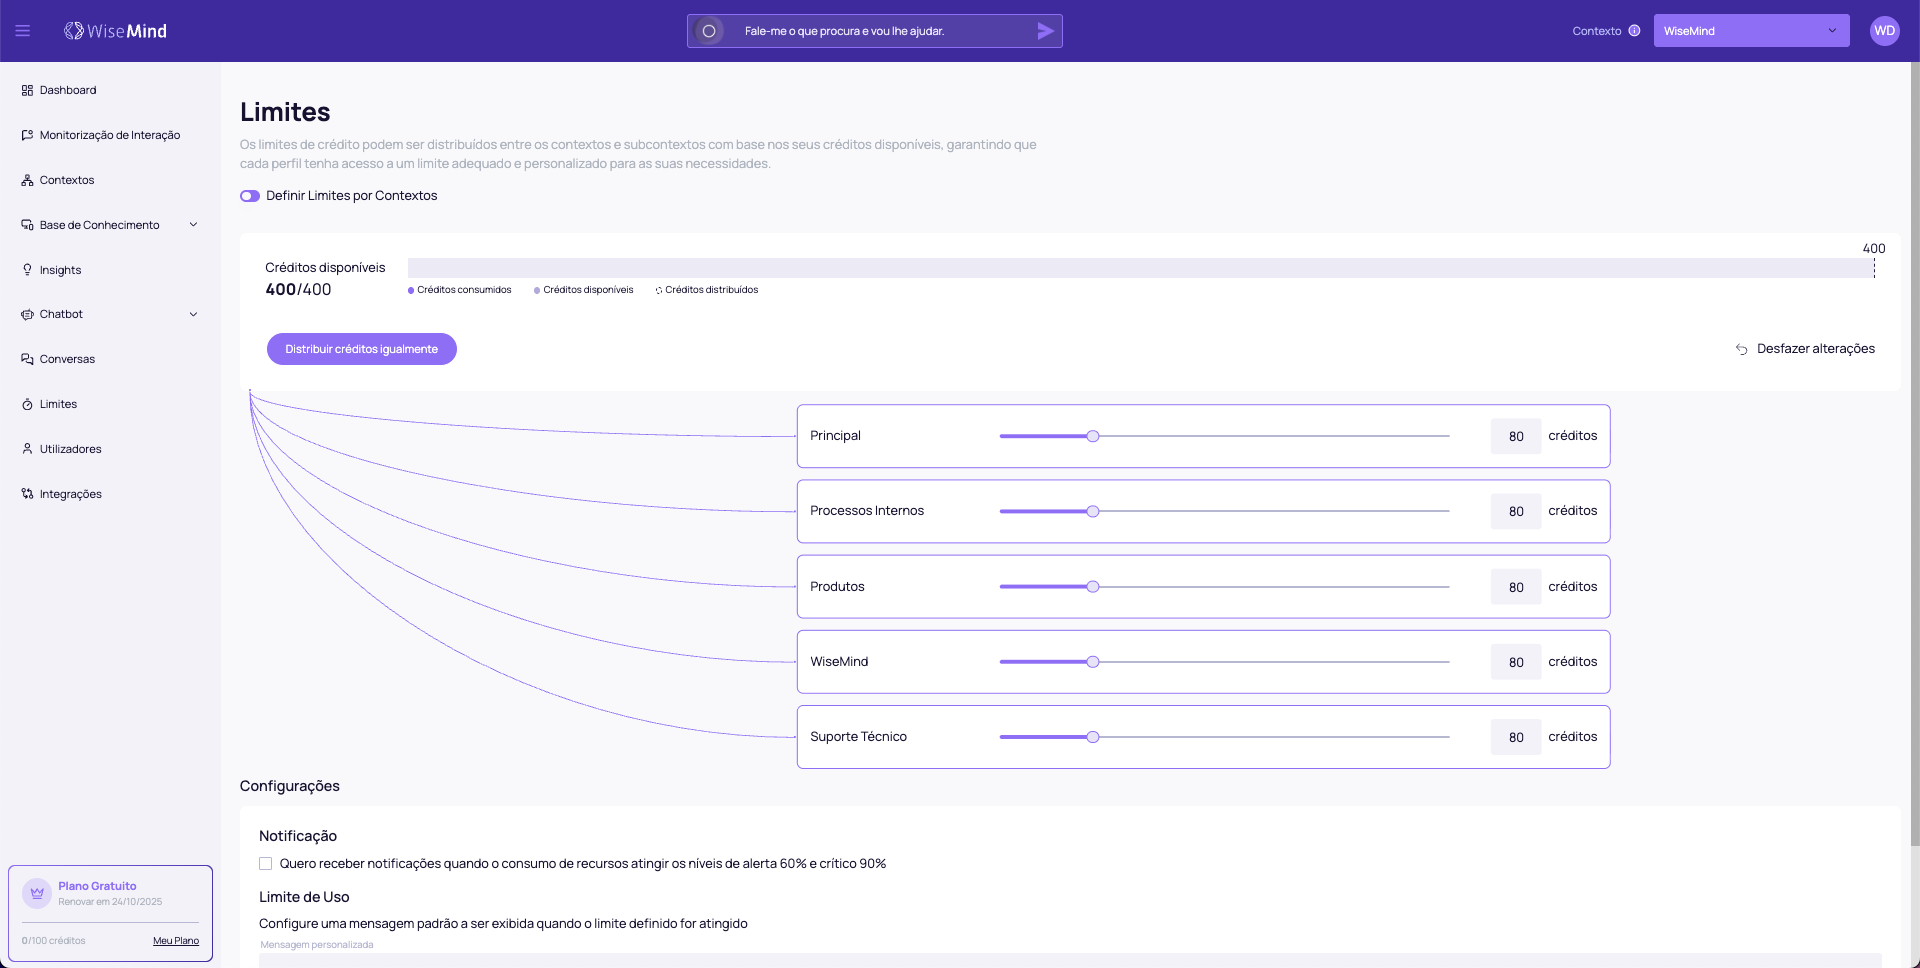Click the hamburger menu icon

pyautogui.click(x=22, y=31)
